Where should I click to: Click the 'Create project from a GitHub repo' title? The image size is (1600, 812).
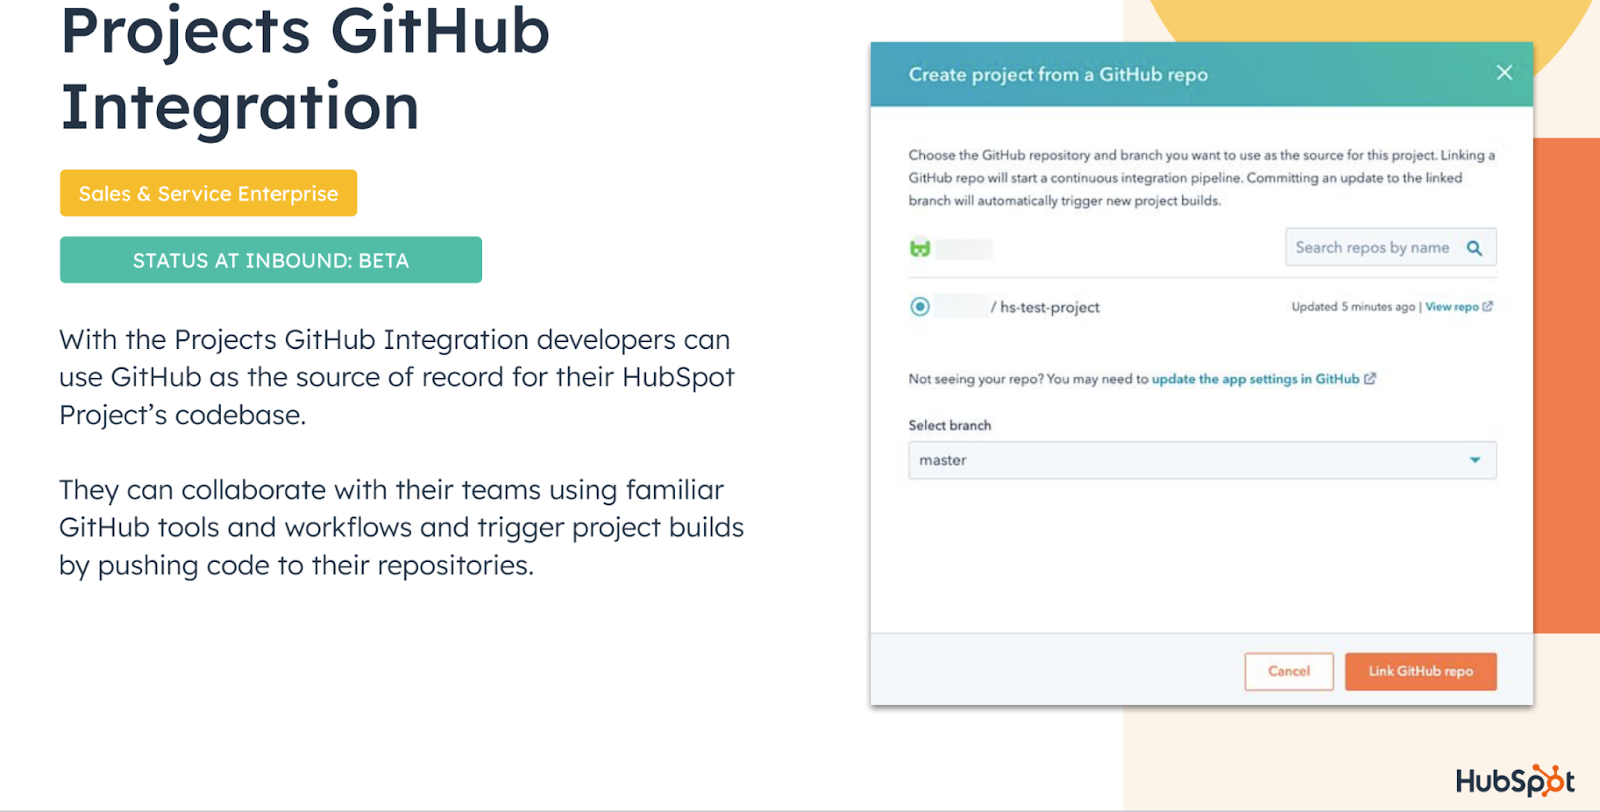[x=1058, y=74]
